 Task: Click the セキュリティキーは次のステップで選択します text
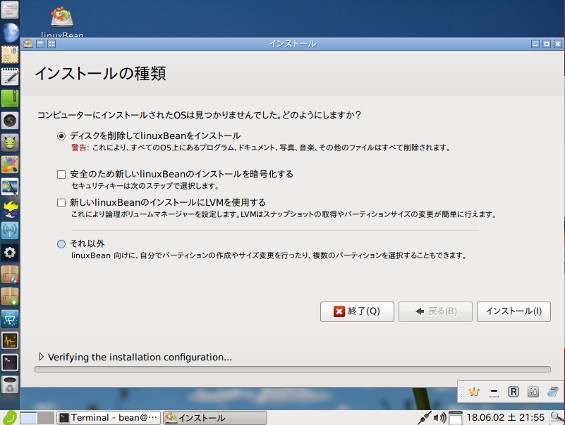click(145, 186)
